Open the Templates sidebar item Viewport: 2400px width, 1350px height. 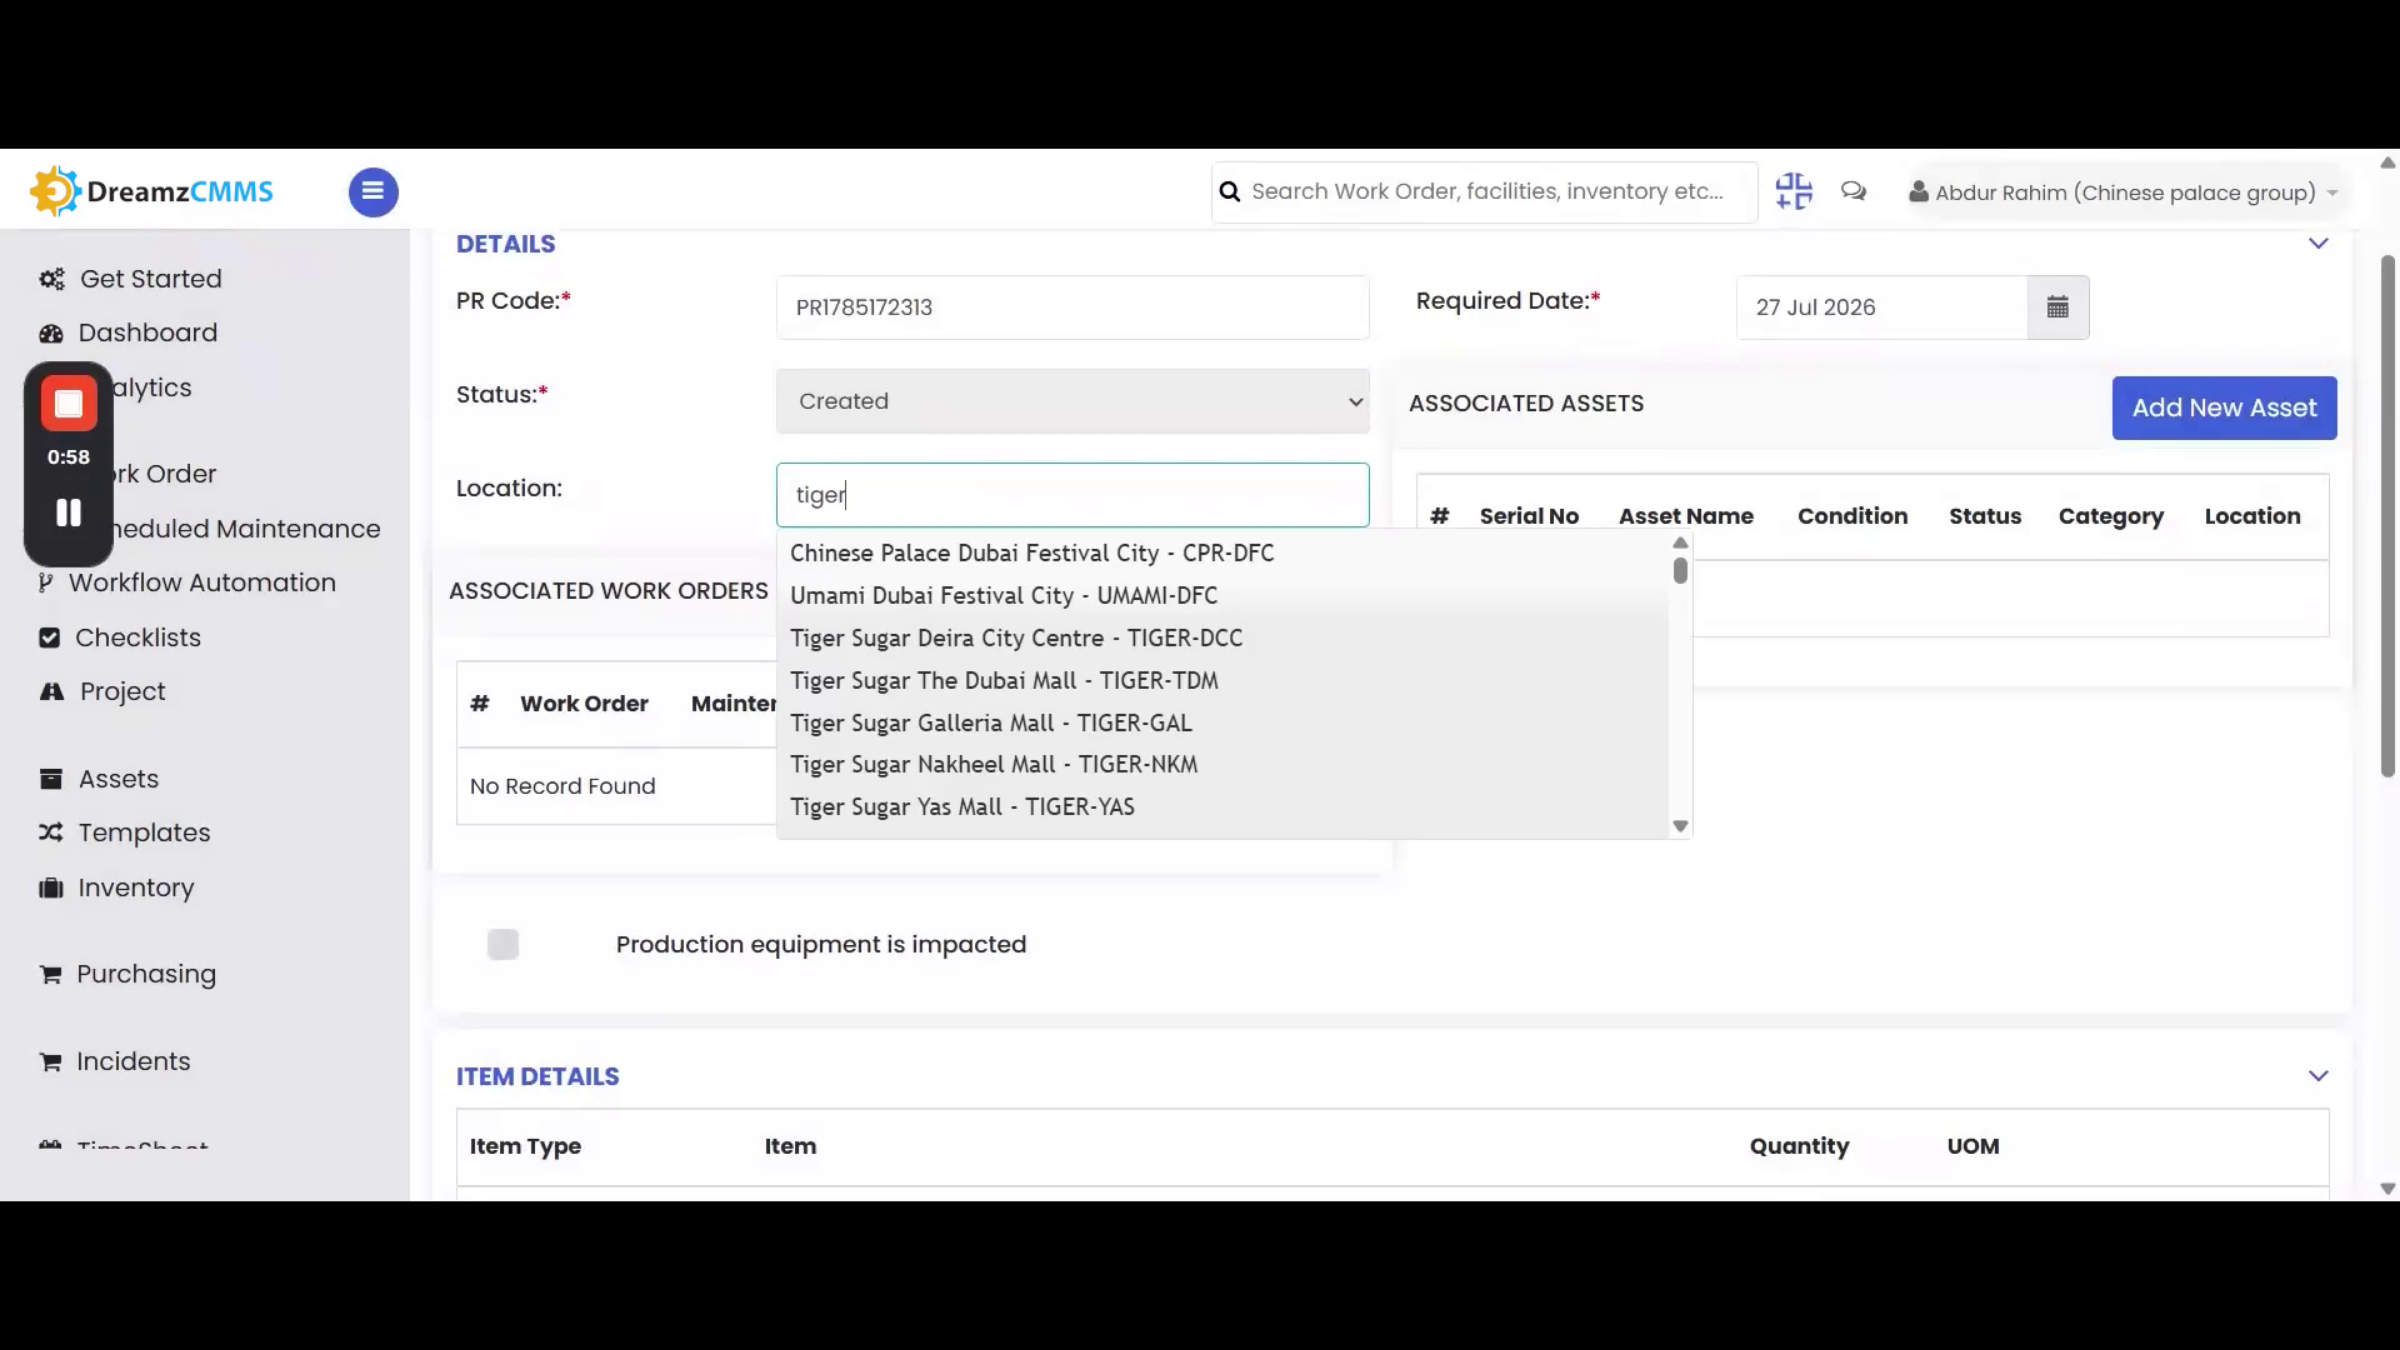tap(144, 833)
